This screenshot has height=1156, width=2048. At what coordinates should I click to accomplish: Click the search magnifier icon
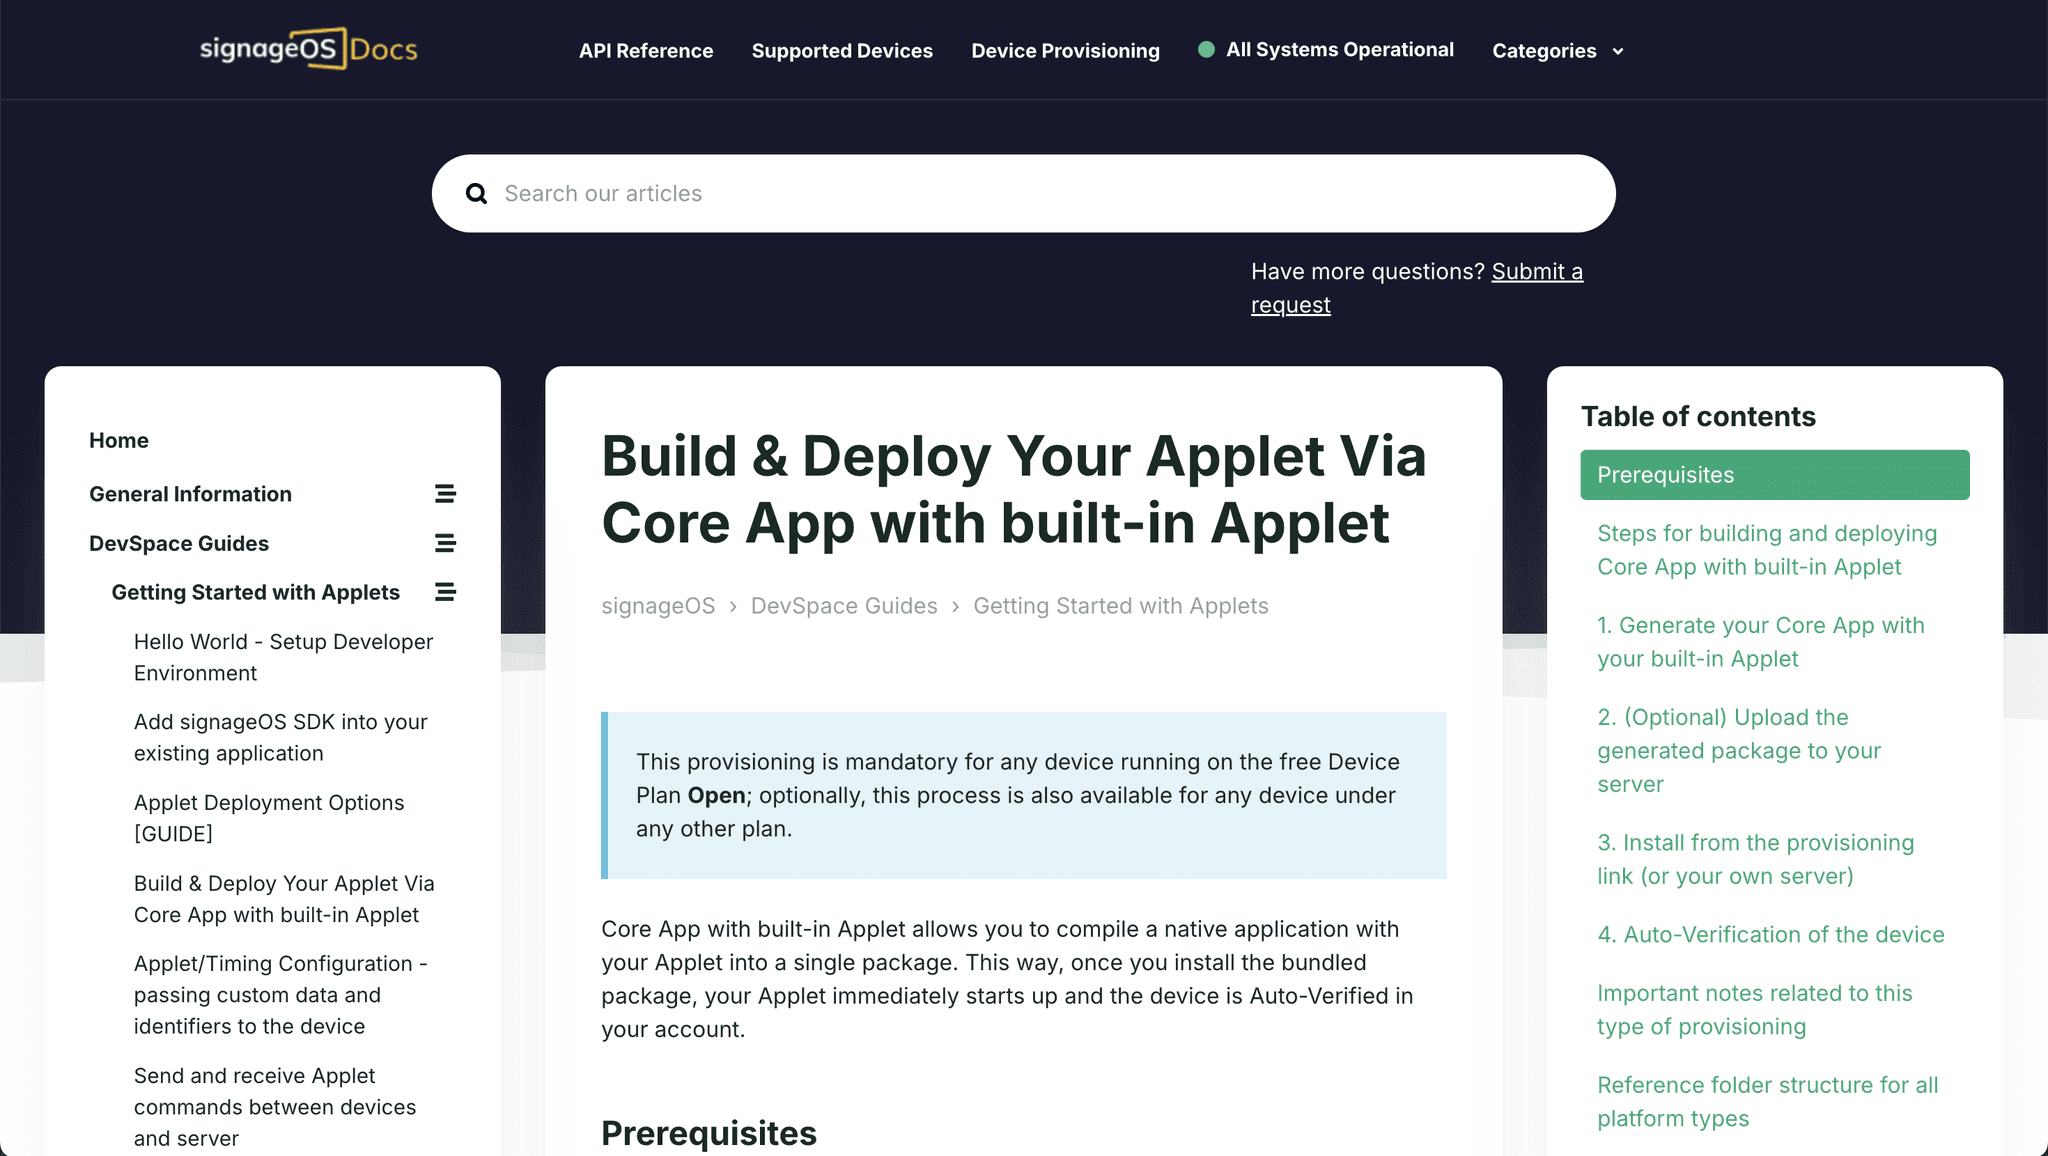click(x=476, y=193)
